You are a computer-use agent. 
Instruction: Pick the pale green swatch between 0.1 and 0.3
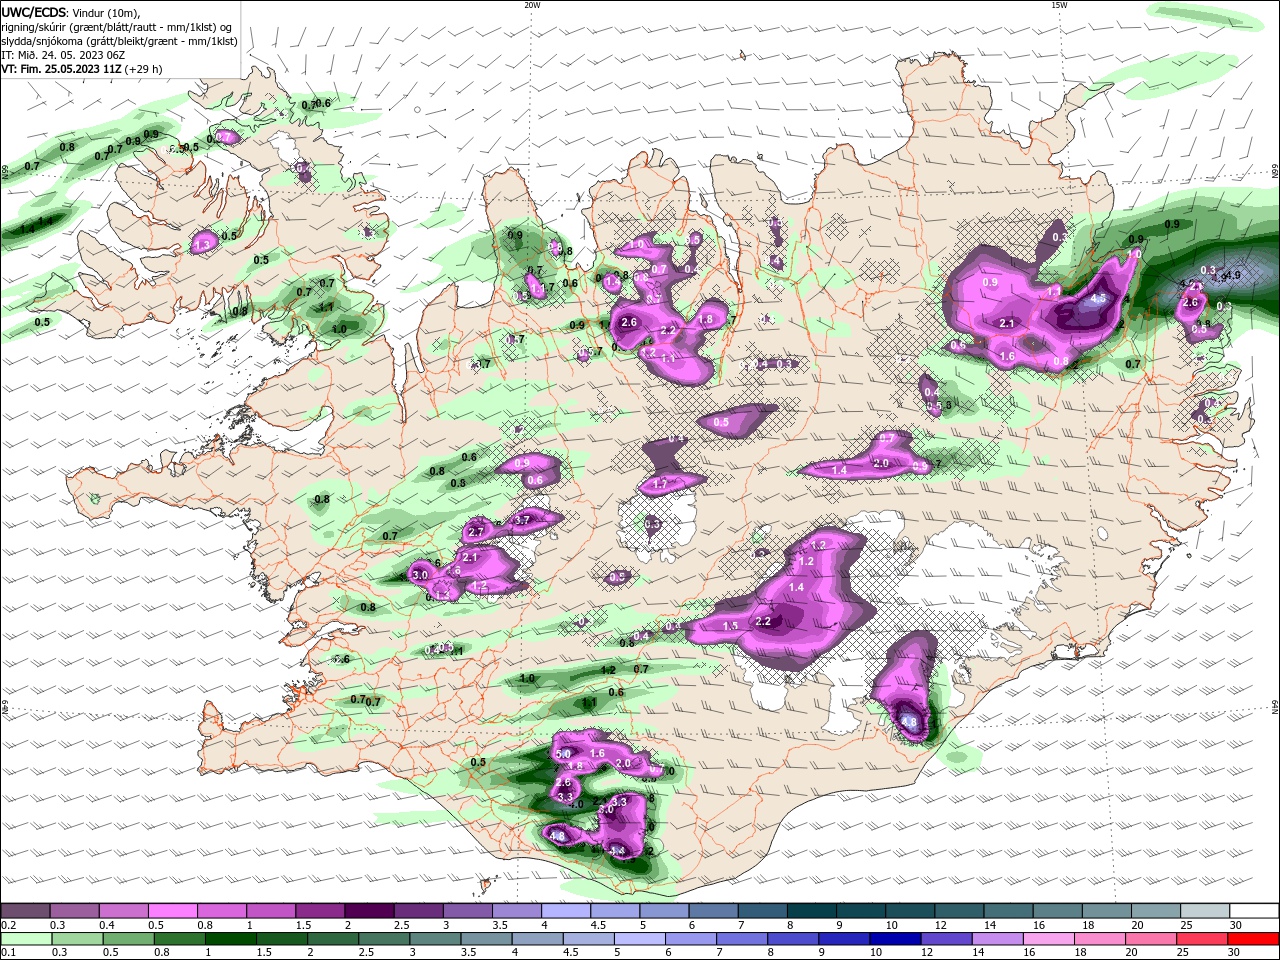coord(27,939)
